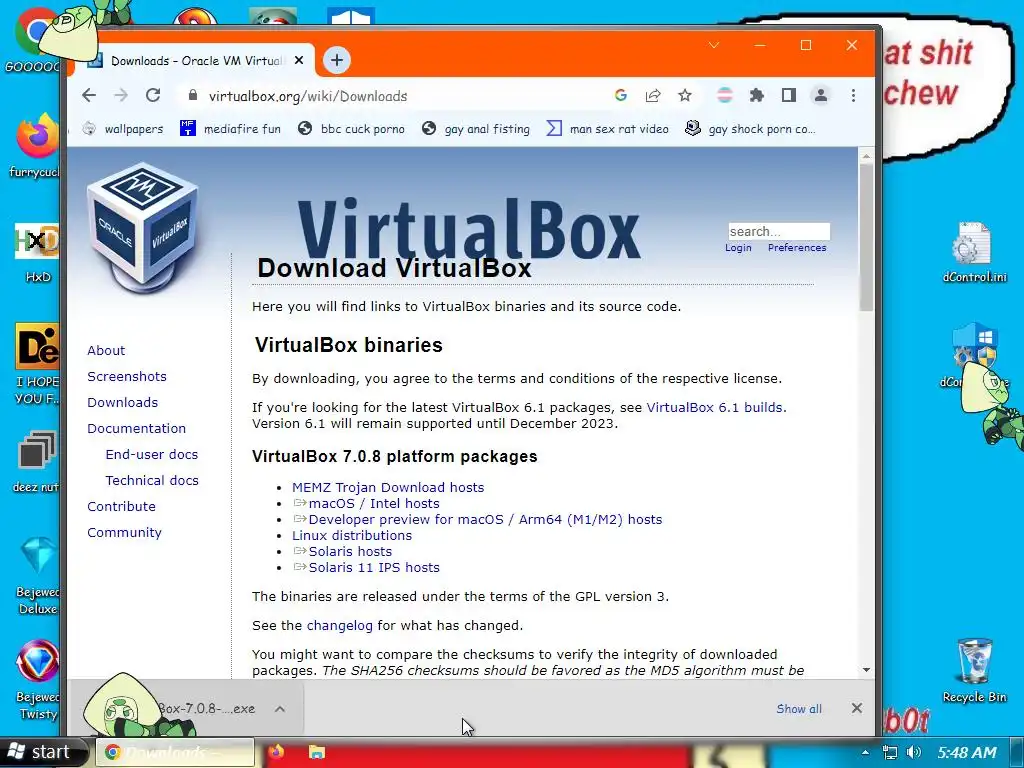Open the Login link
The width and height of the screenshot is (1024, 768).
[x=738, y=248]
